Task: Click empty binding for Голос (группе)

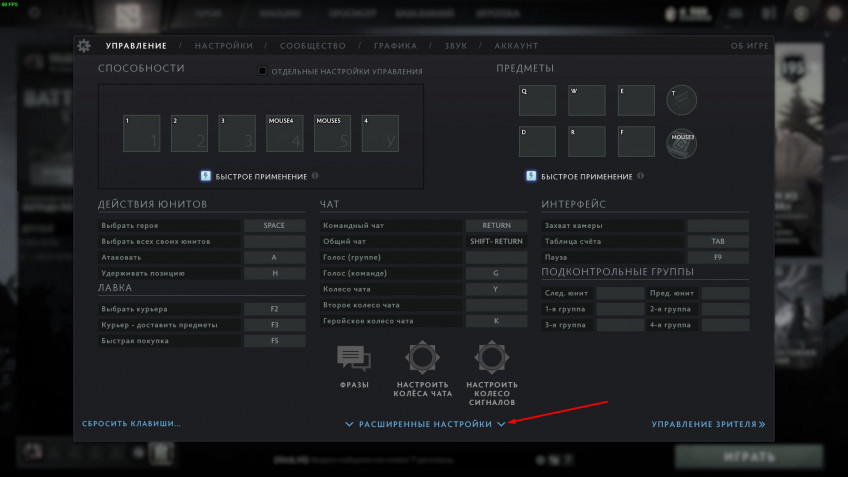Action: [496, 257]
